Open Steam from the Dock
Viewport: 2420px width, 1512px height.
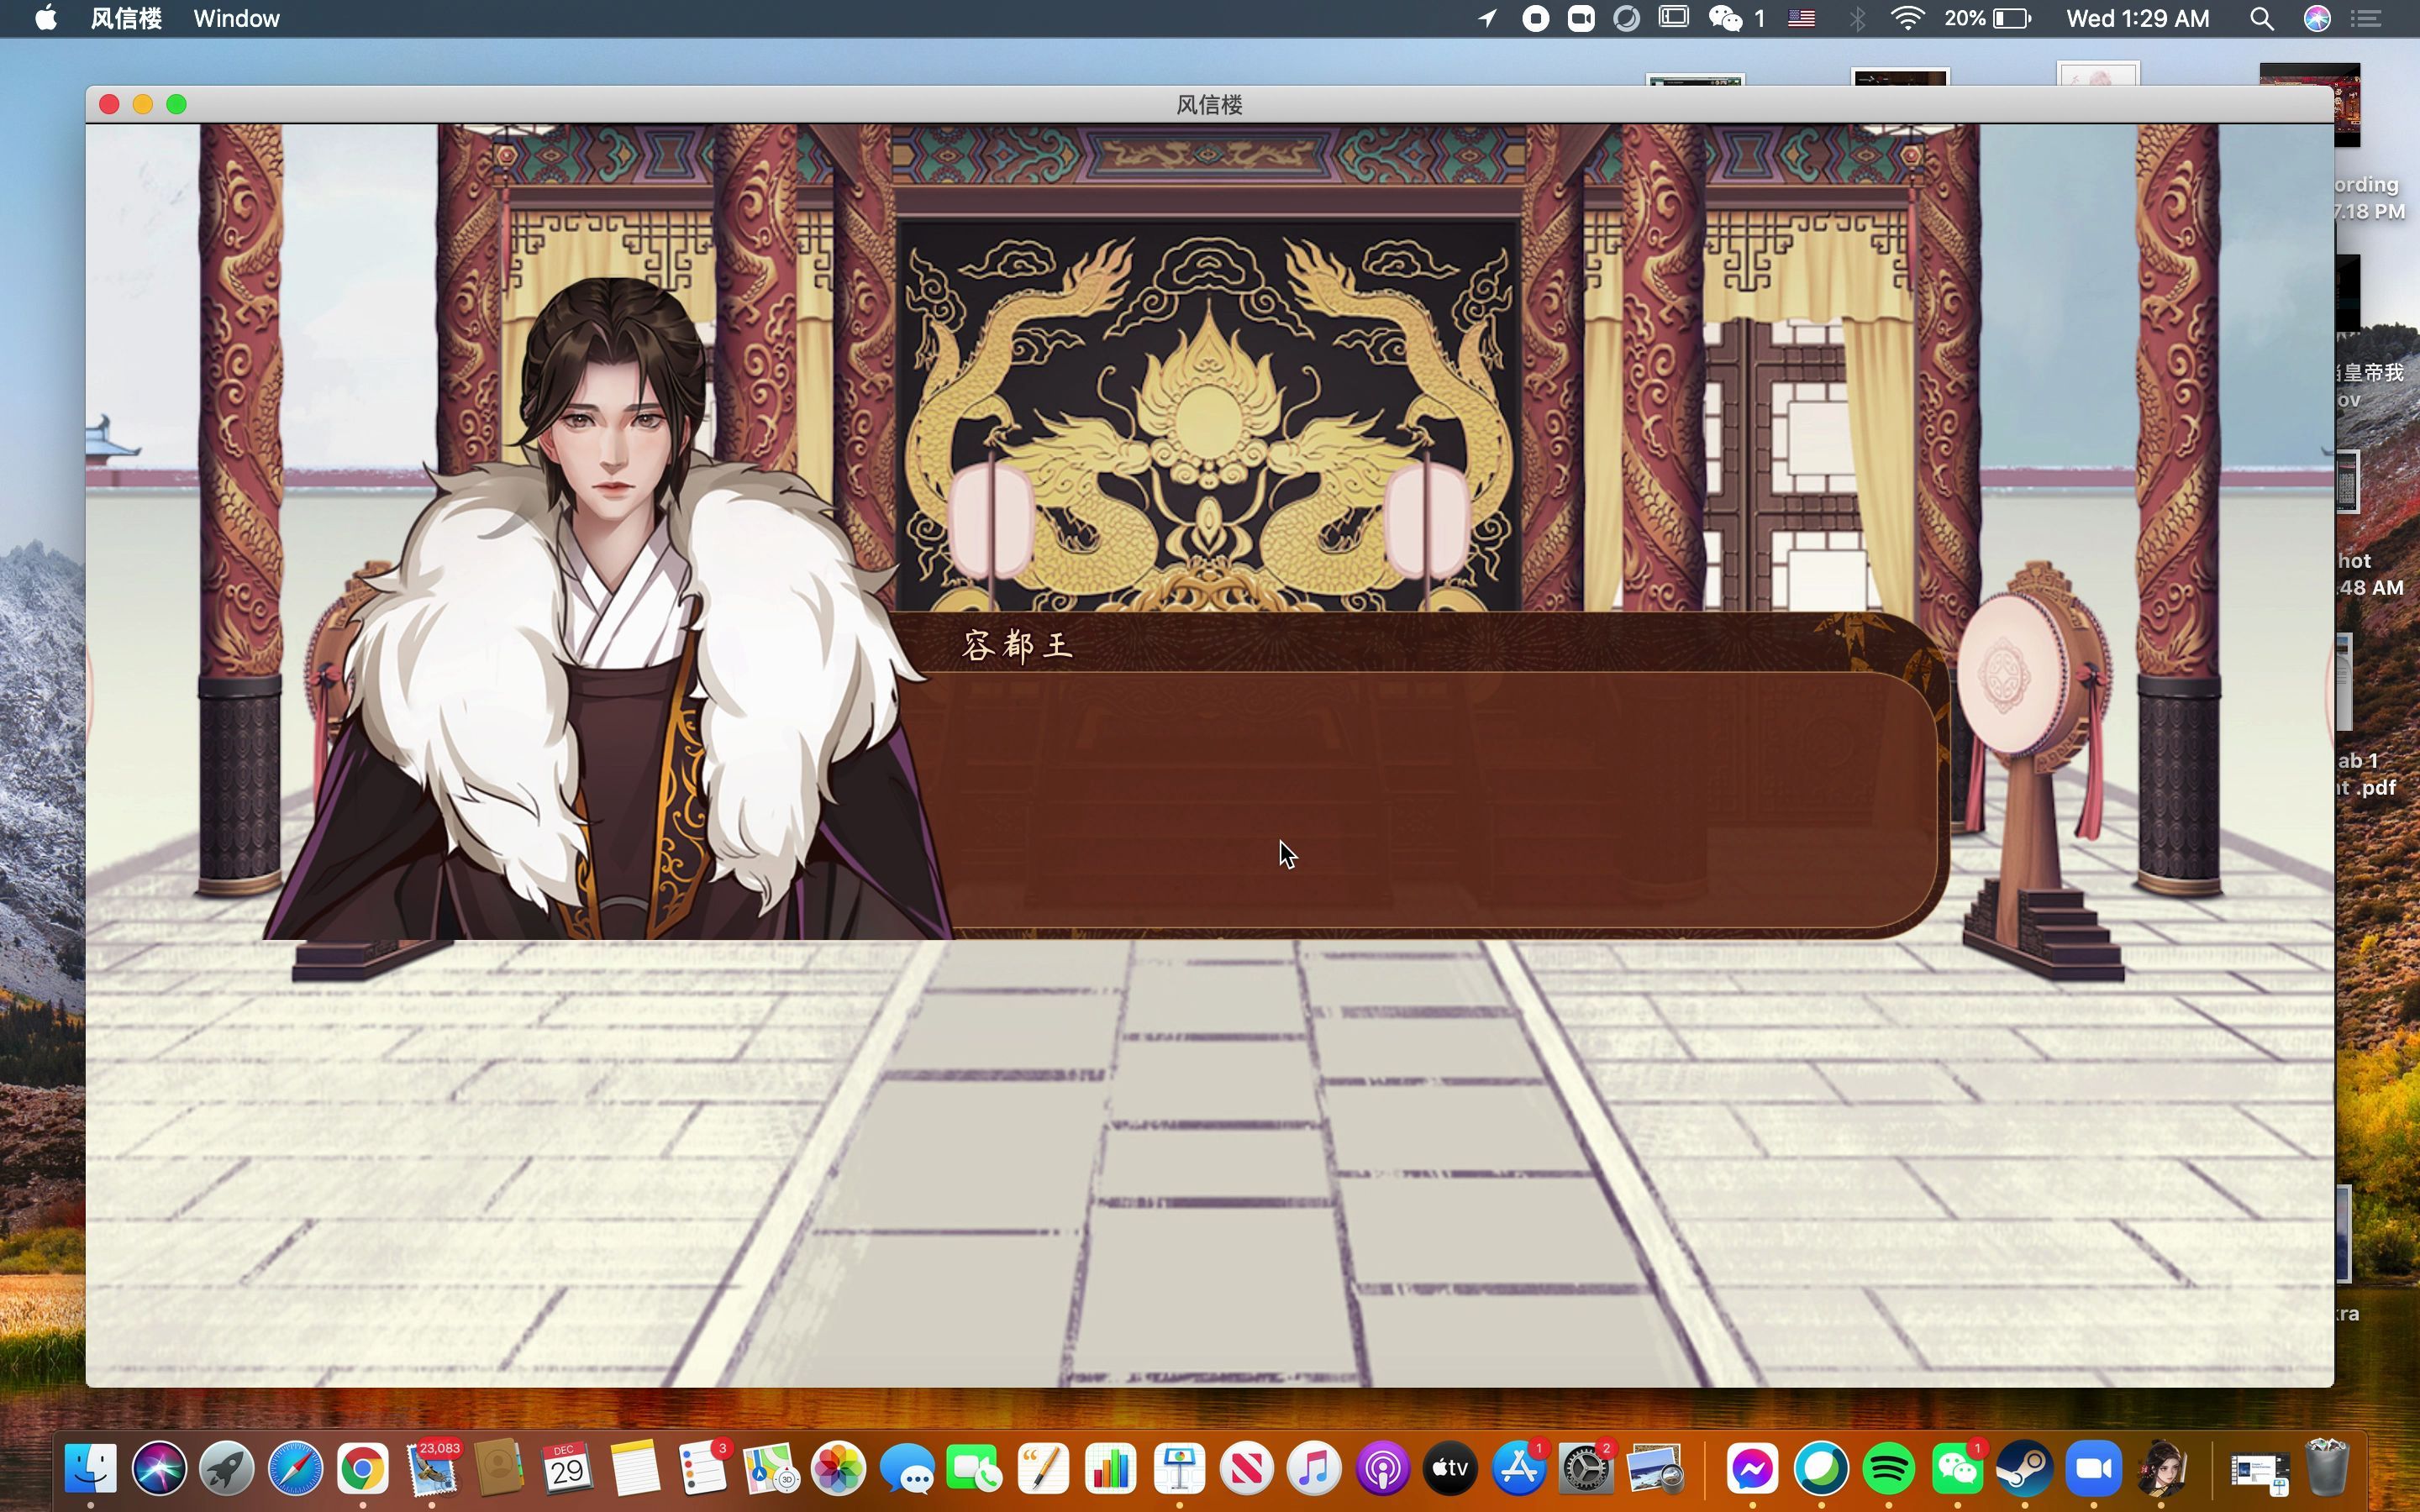click(2025, 1468)
